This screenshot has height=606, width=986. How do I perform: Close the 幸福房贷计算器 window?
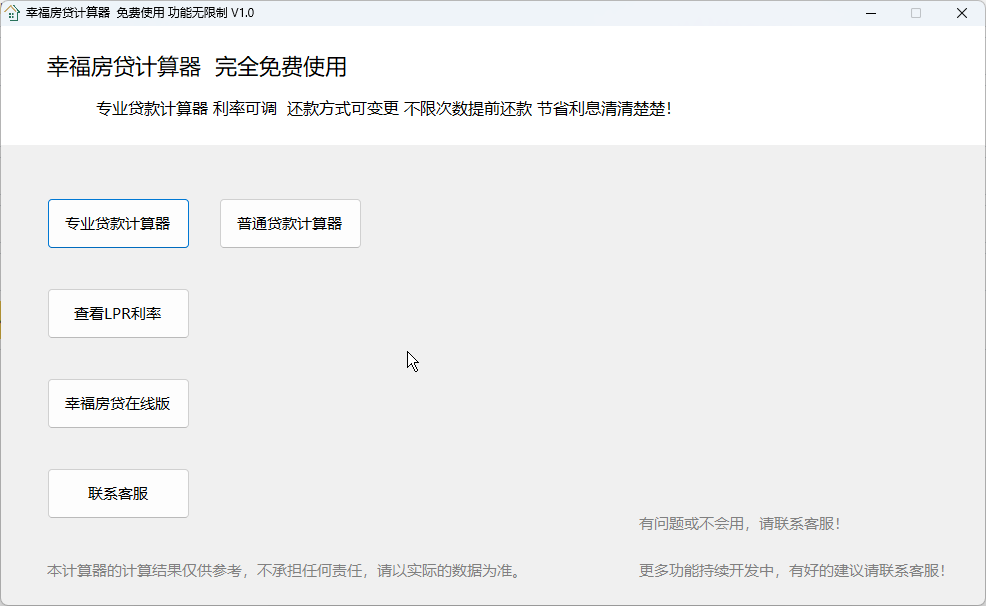961,13
